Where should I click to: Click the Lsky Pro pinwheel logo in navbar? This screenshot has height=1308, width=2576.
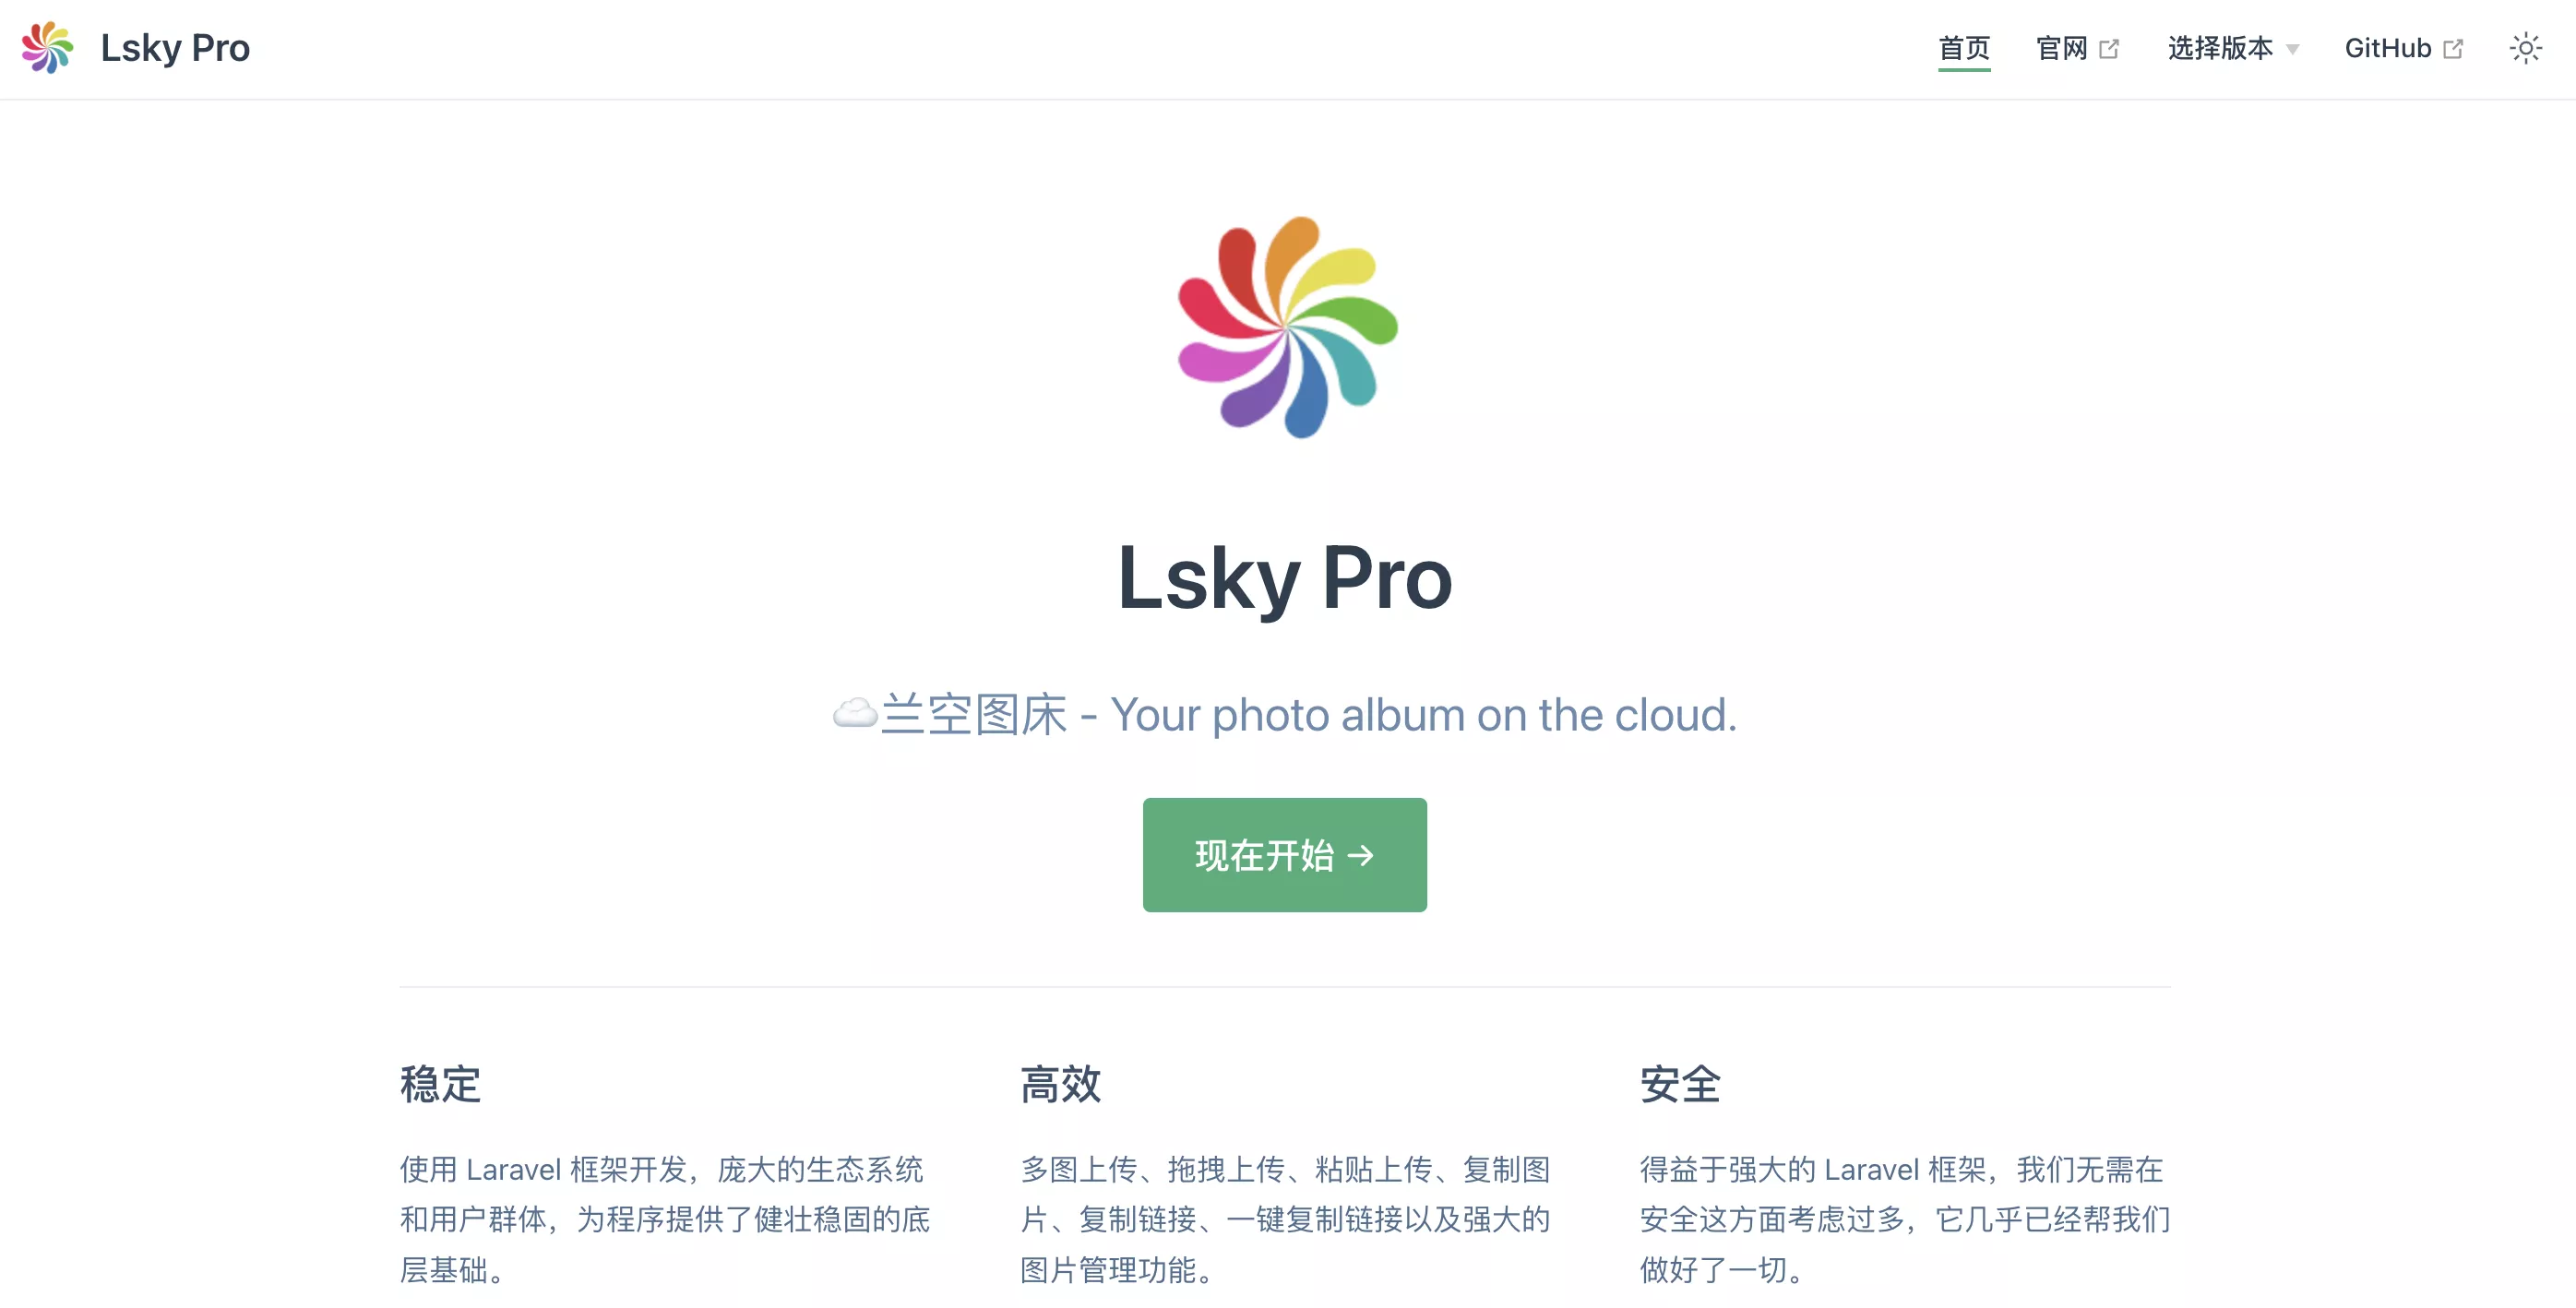[47, 48]
